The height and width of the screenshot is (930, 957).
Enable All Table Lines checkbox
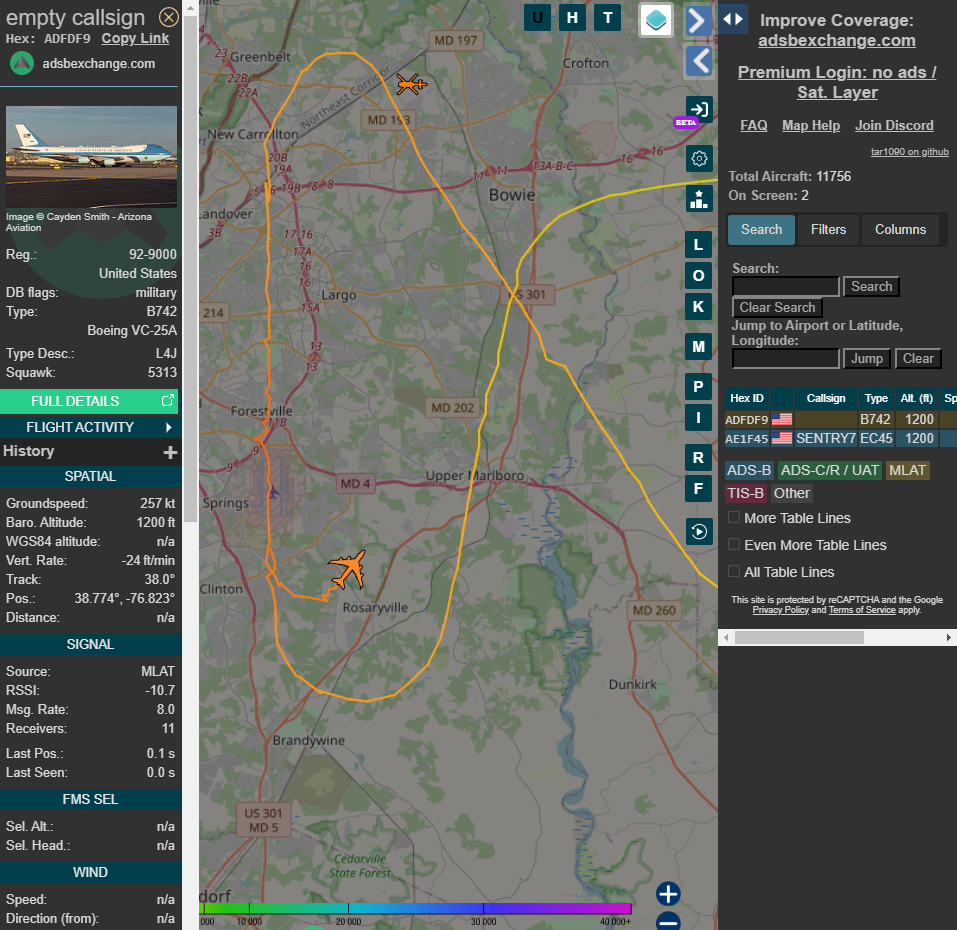pyautogui.click(x=734, y=571)
